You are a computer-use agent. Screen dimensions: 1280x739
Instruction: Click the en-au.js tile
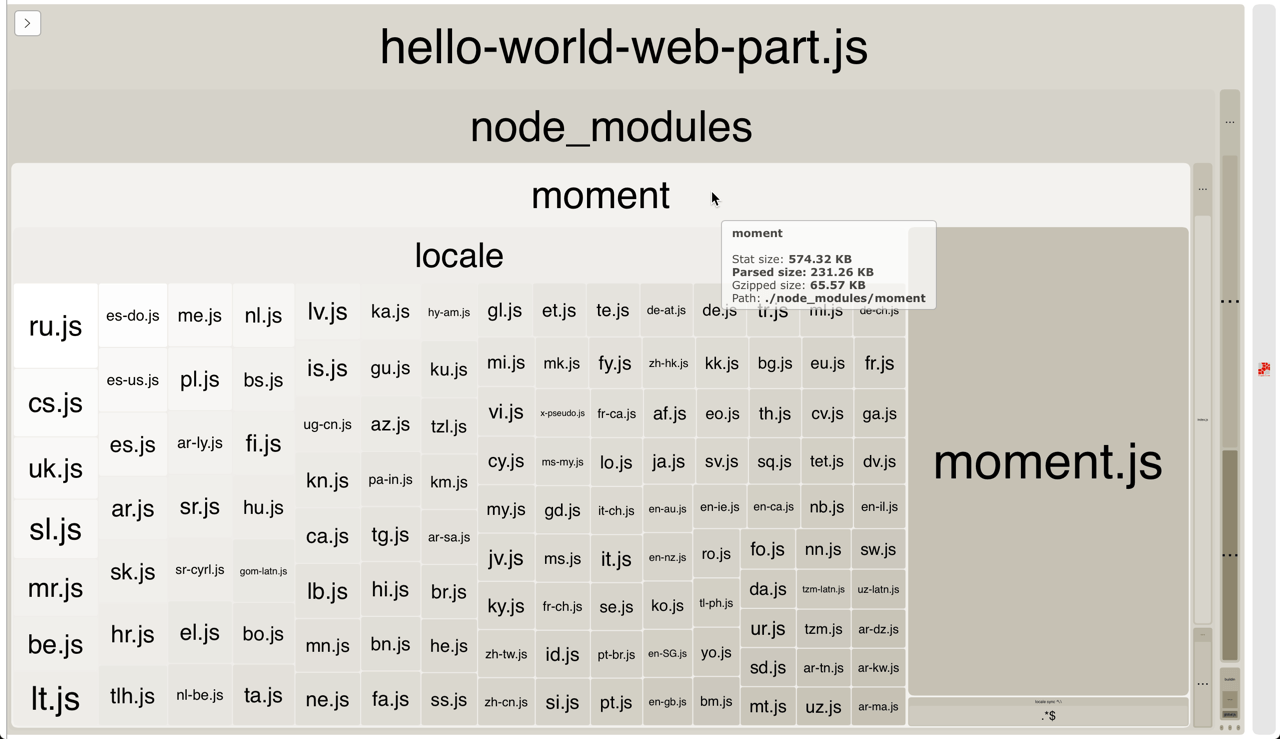click(x=668, y=509)
